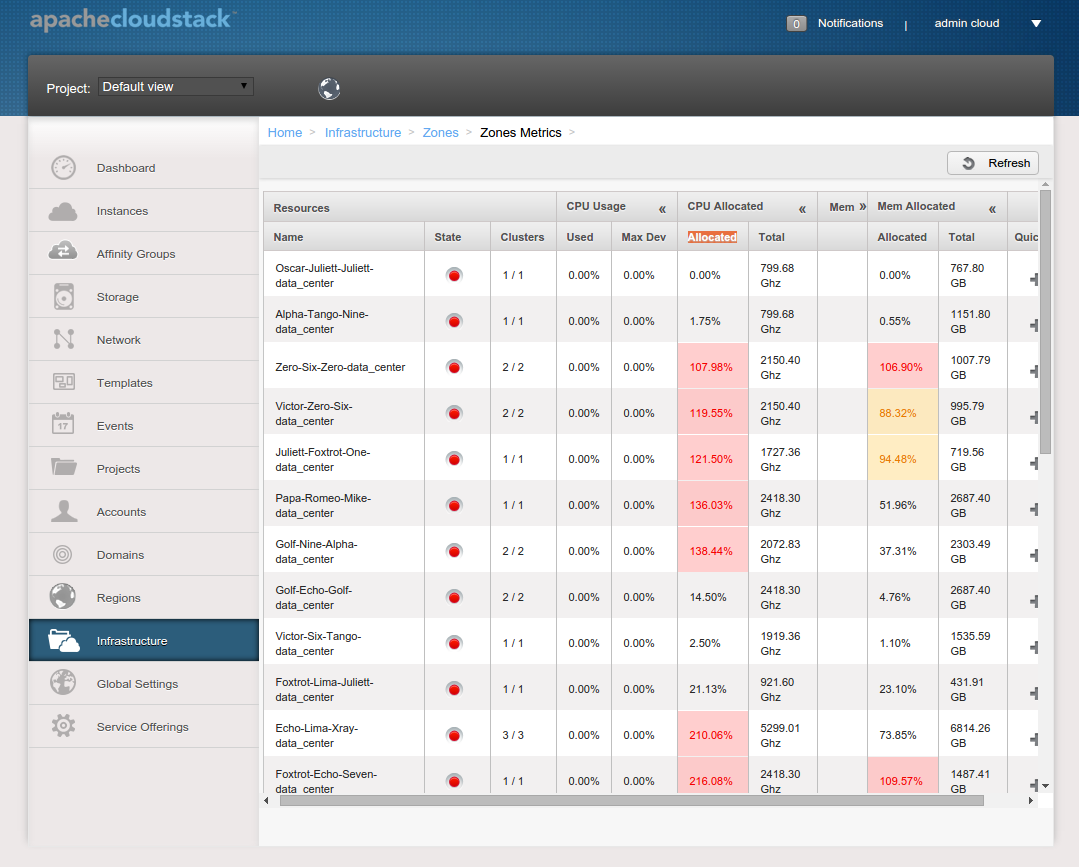The height and width of the screenshot is (867, 1079).
Task: Click the Storage disk icon
Action: (64, 297)
